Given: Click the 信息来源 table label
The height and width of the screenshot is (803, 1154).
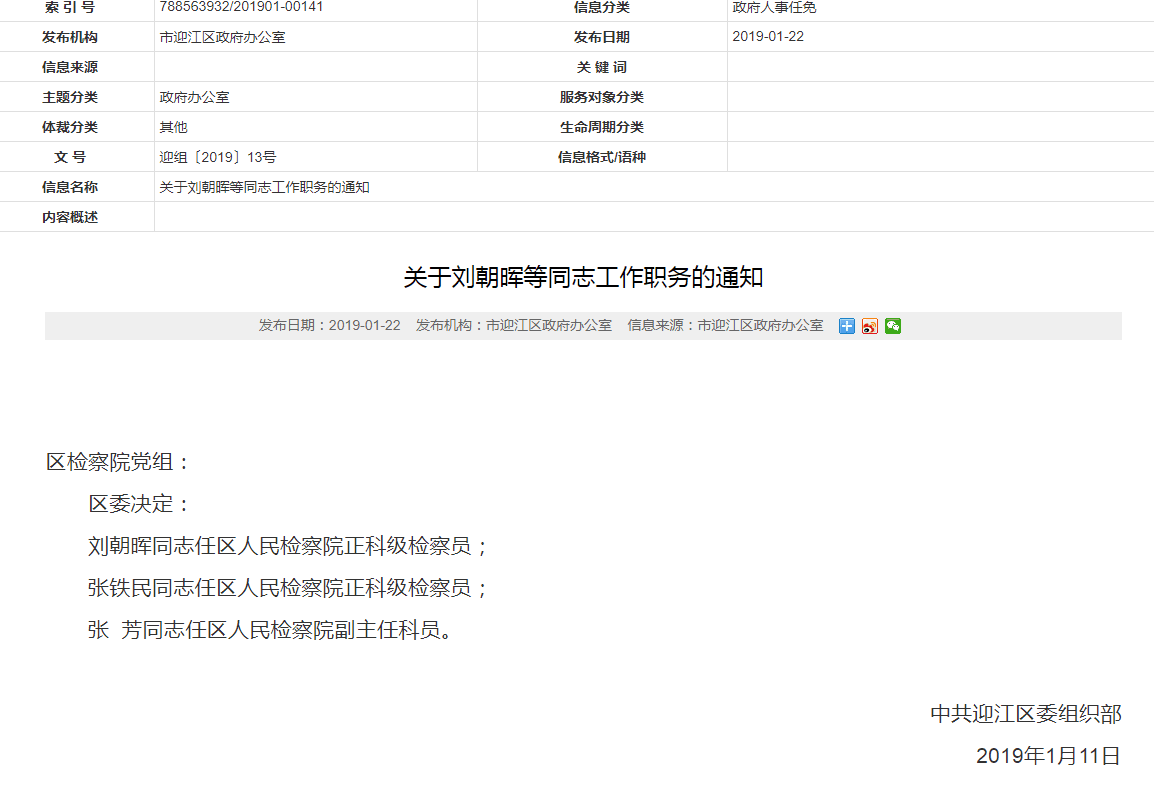Looking at the screenshot, I should click(x=70, y=68).
